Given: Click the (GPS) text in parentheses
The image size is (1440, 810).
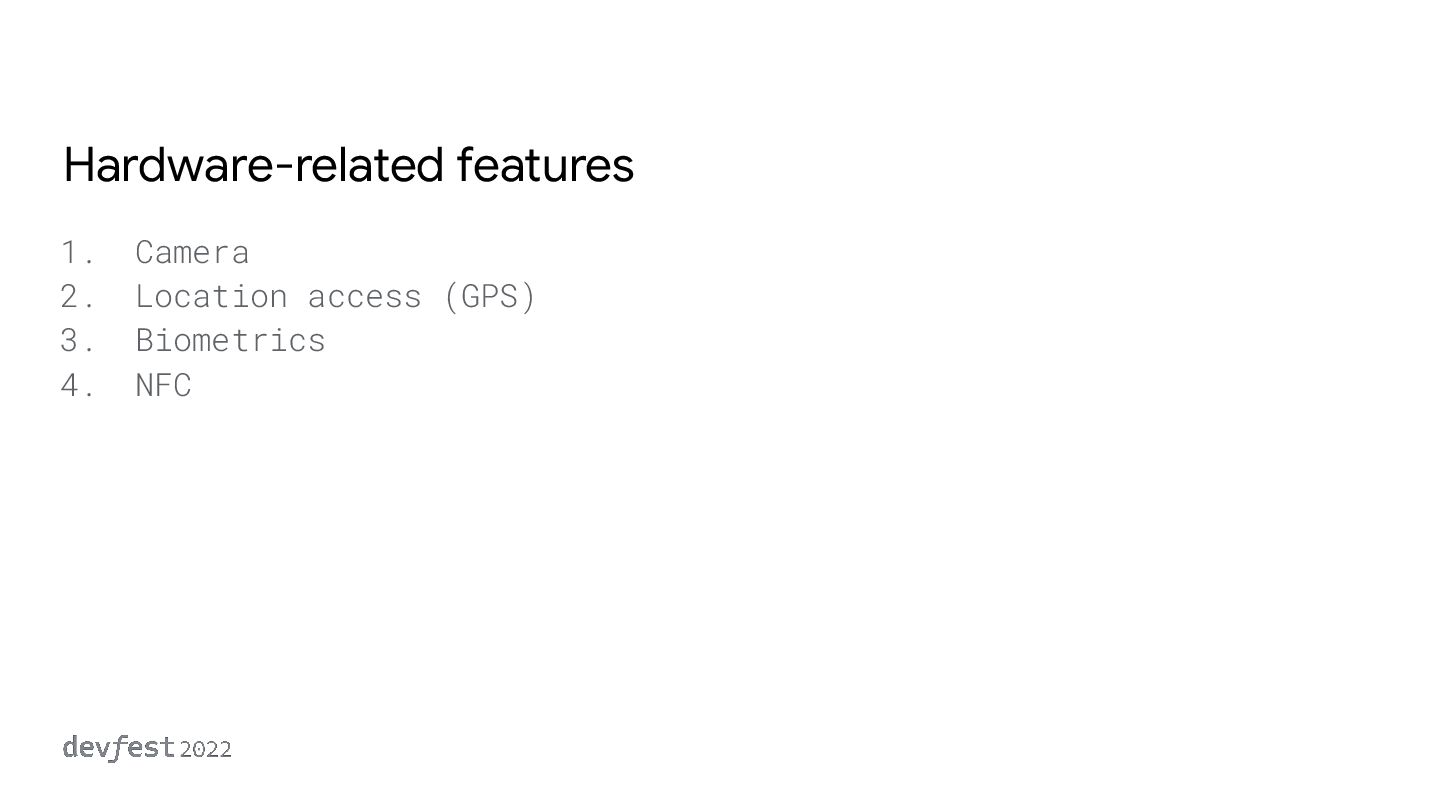Looking at the screenshot, I should [490, 296].
